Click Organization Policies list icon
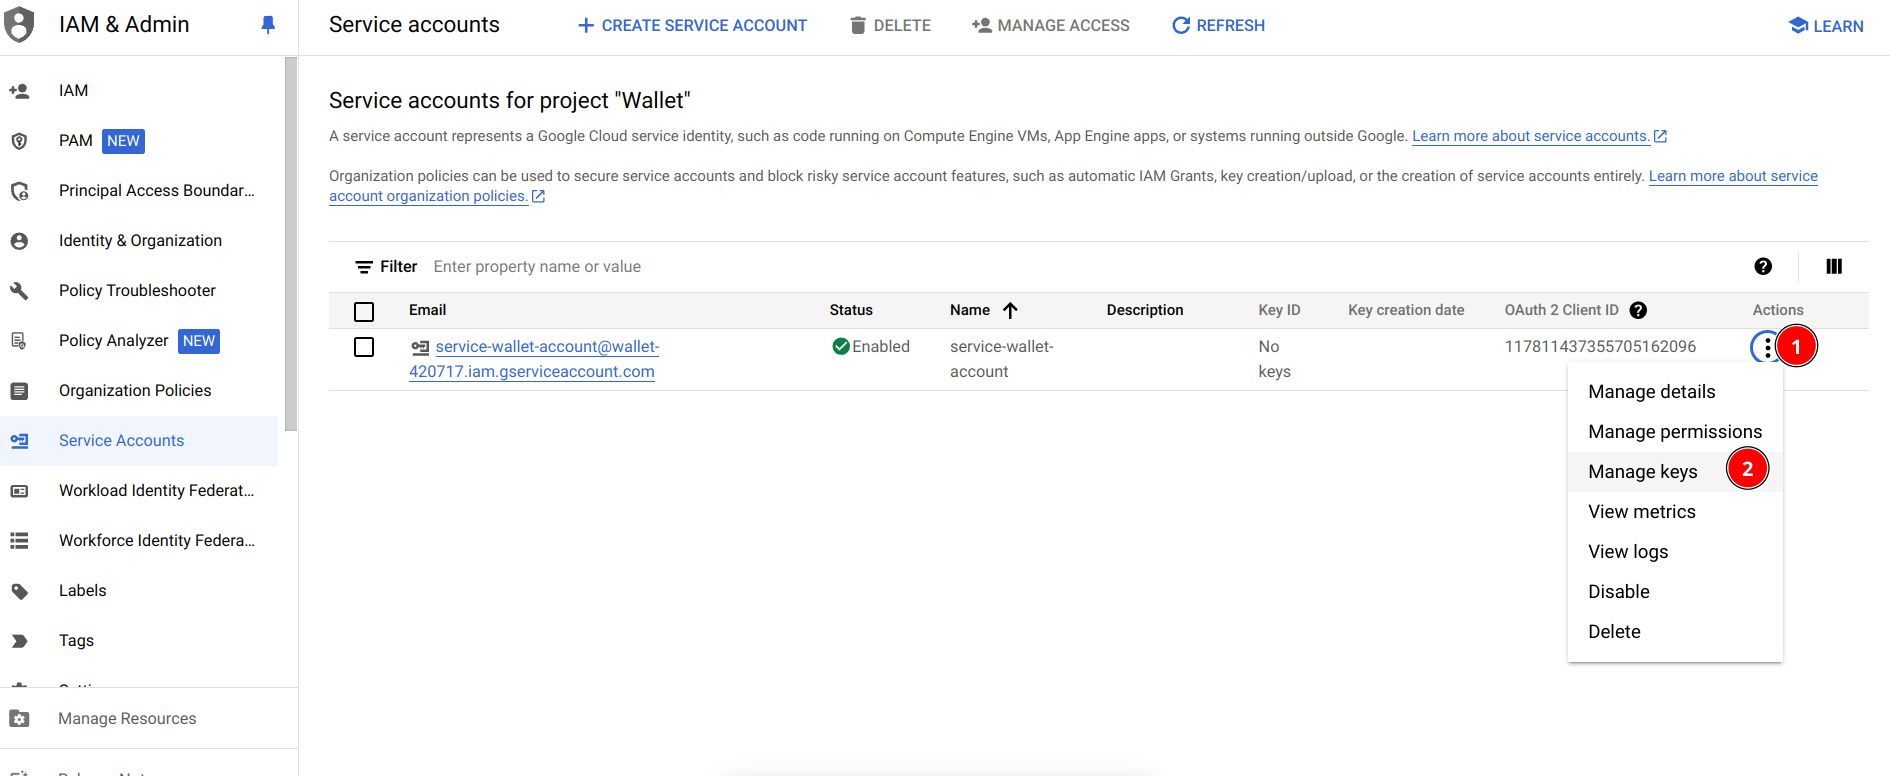 (x=19, y=391)
